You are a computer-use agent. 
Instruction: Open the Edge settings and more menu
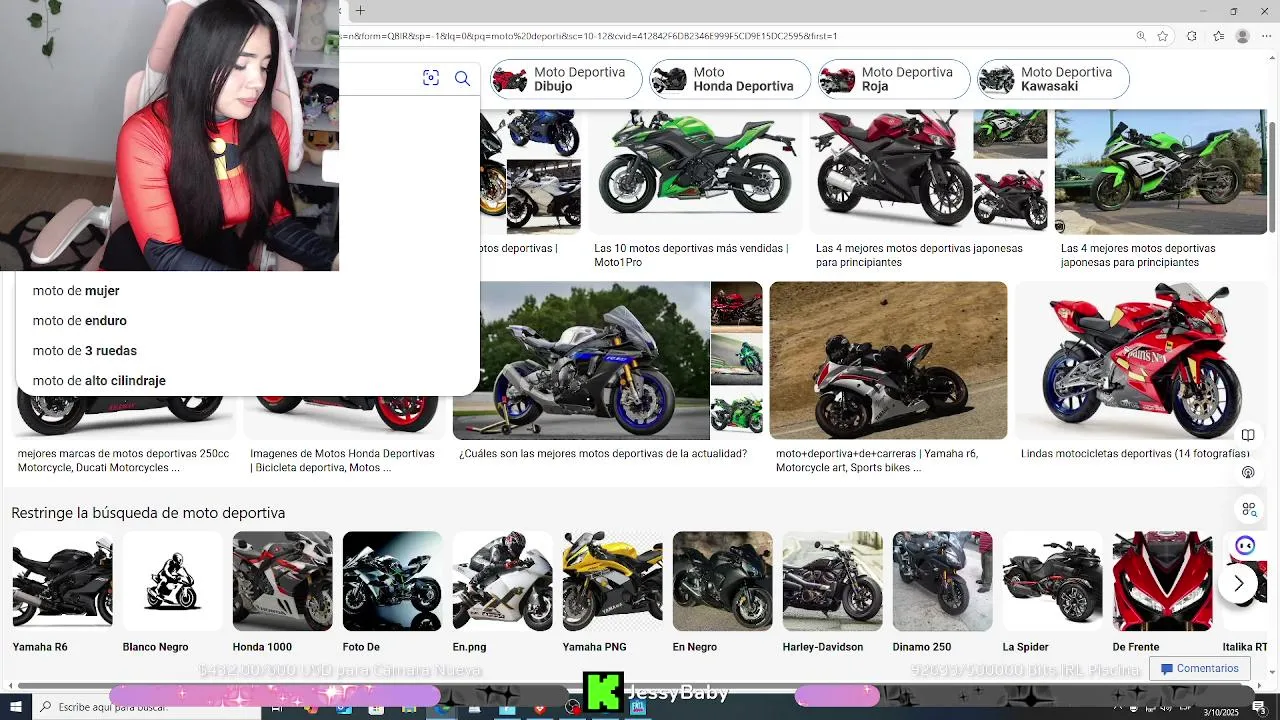click(x=1267, y=36)
